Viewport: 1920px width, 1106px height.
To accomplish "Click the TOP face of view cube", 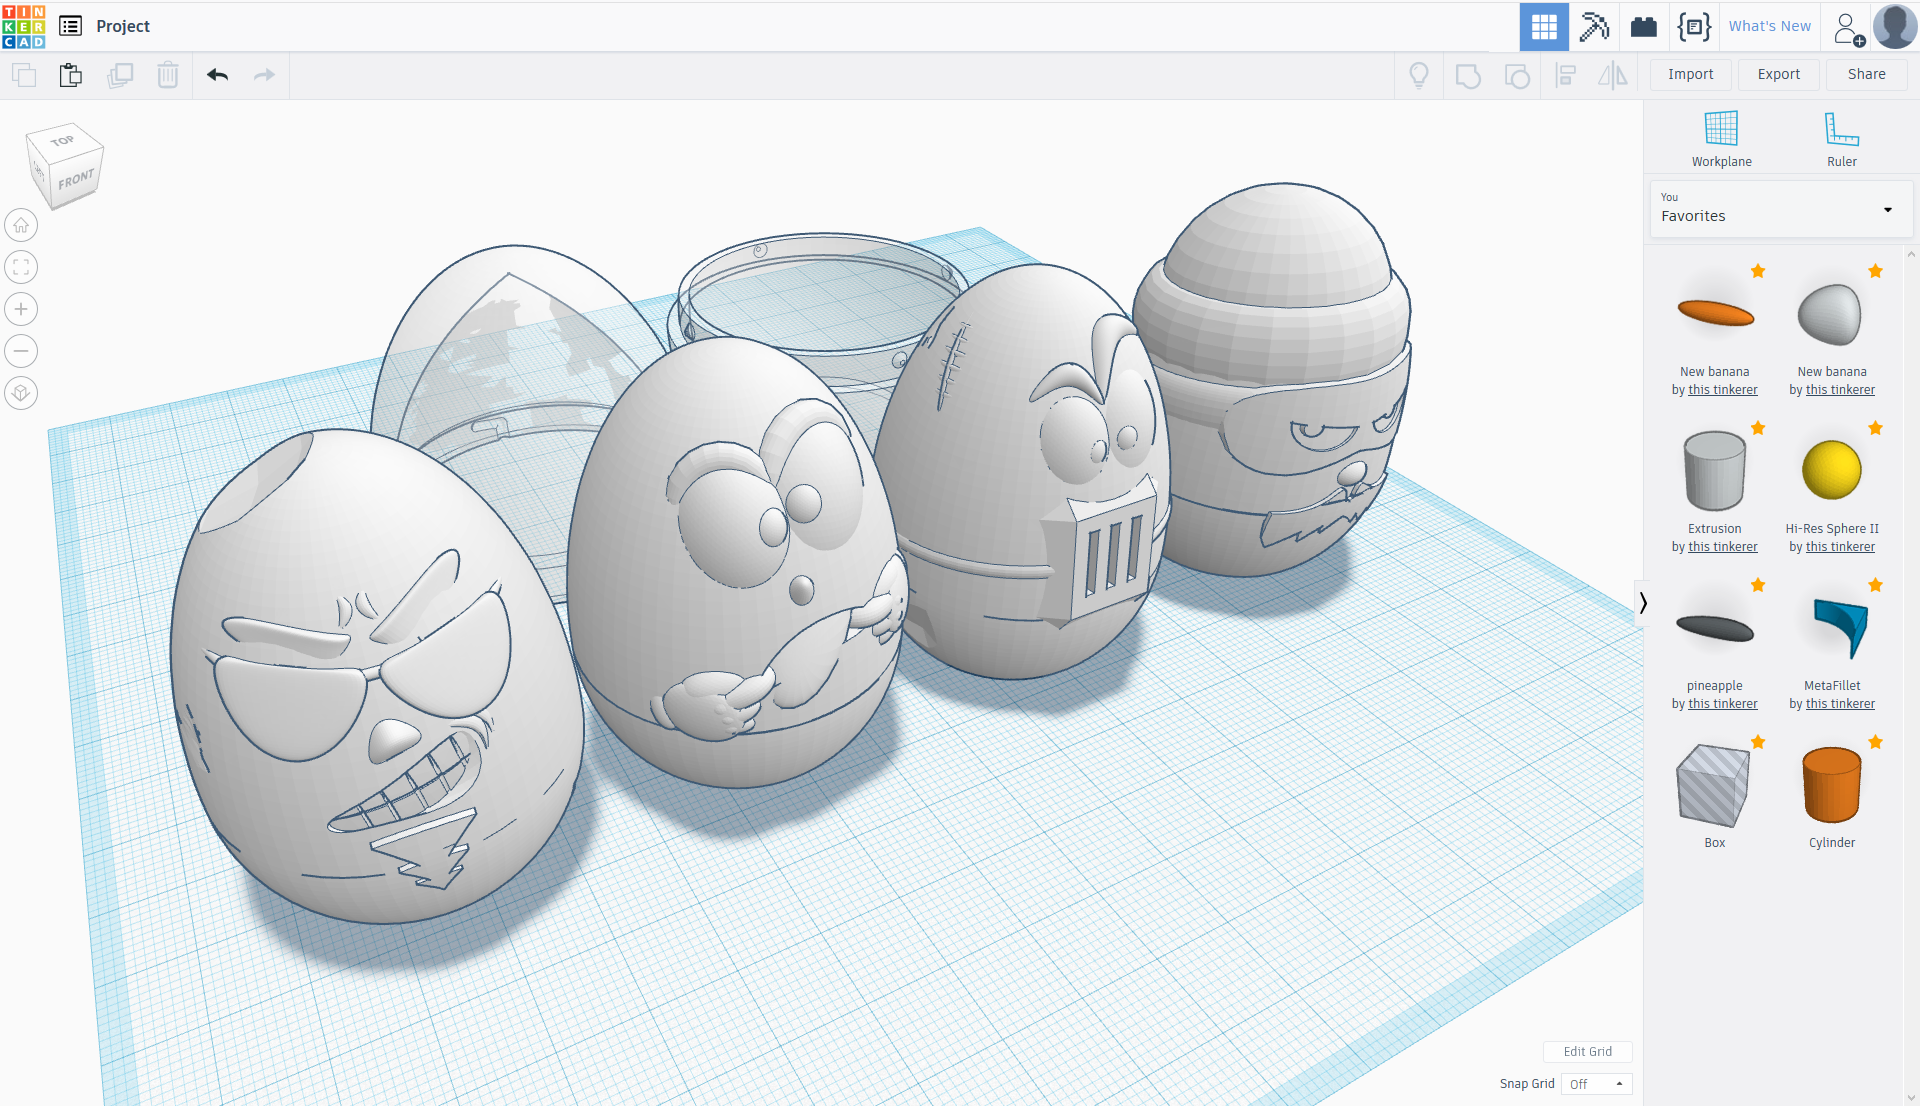I will 63,140.
